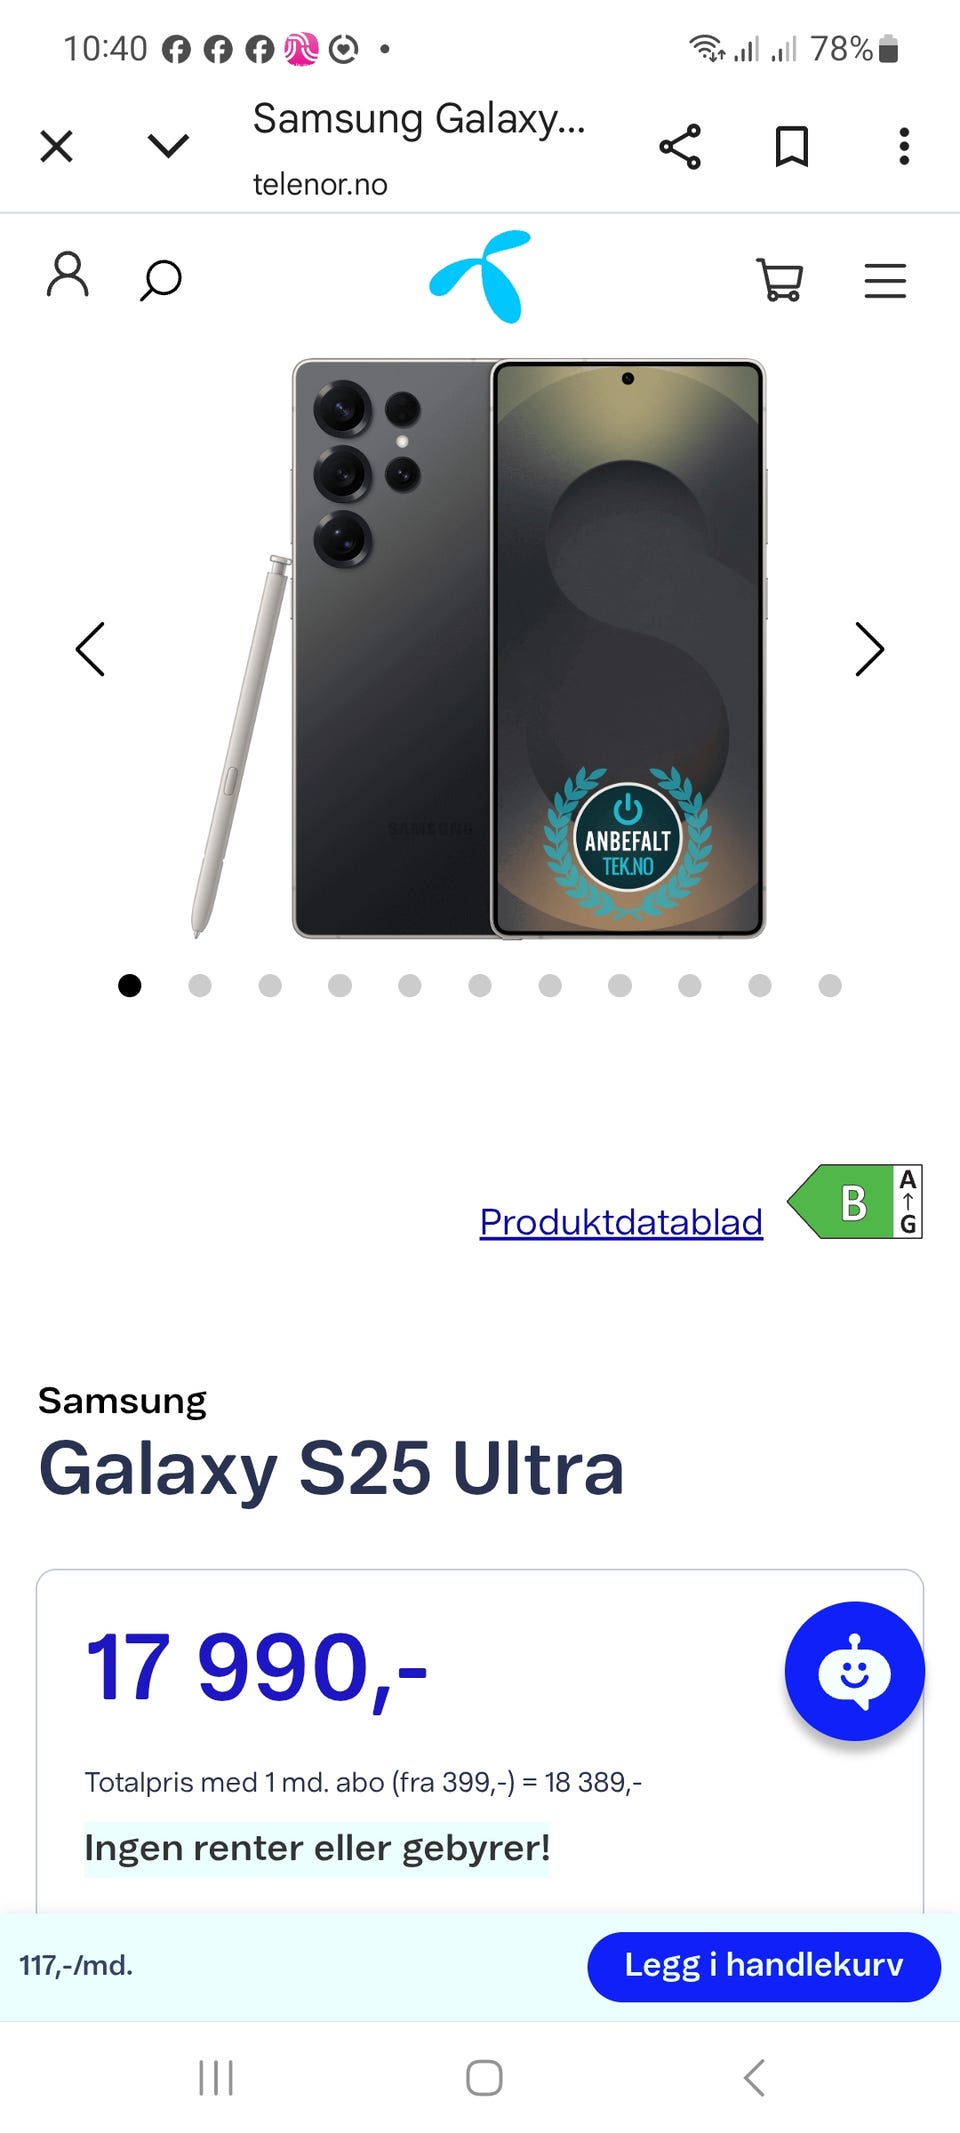The height and width of the screenshot is (2133, 960).
Task: Open browser three-dot options menu
Action: [904, 147]
